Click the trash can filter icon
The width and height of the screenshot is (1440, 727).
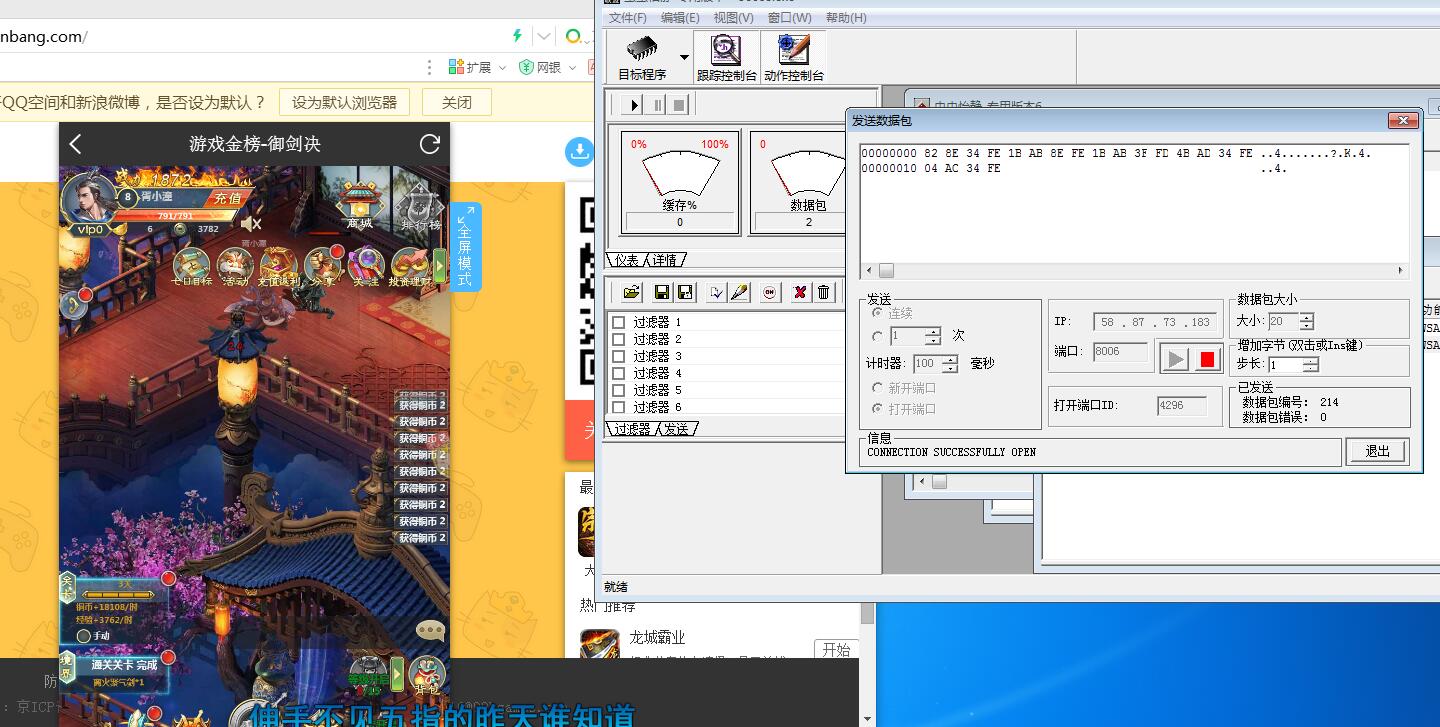(824, 292)
